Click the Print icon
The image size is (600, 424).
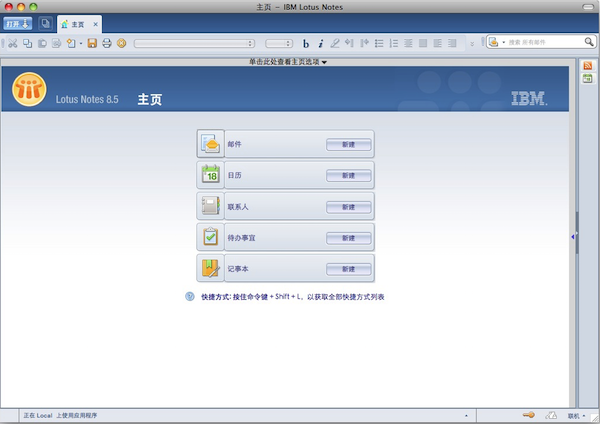pos(107,43)
